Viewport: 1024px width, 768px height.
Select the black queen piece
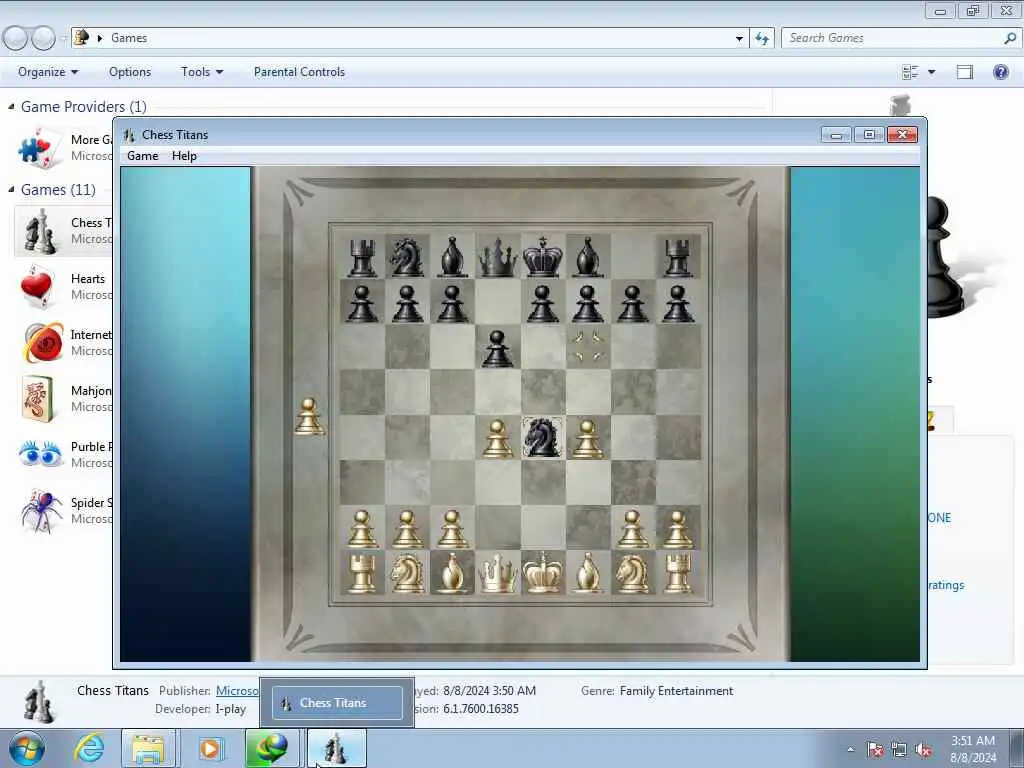pyautogui.click(x=498, y=257)
